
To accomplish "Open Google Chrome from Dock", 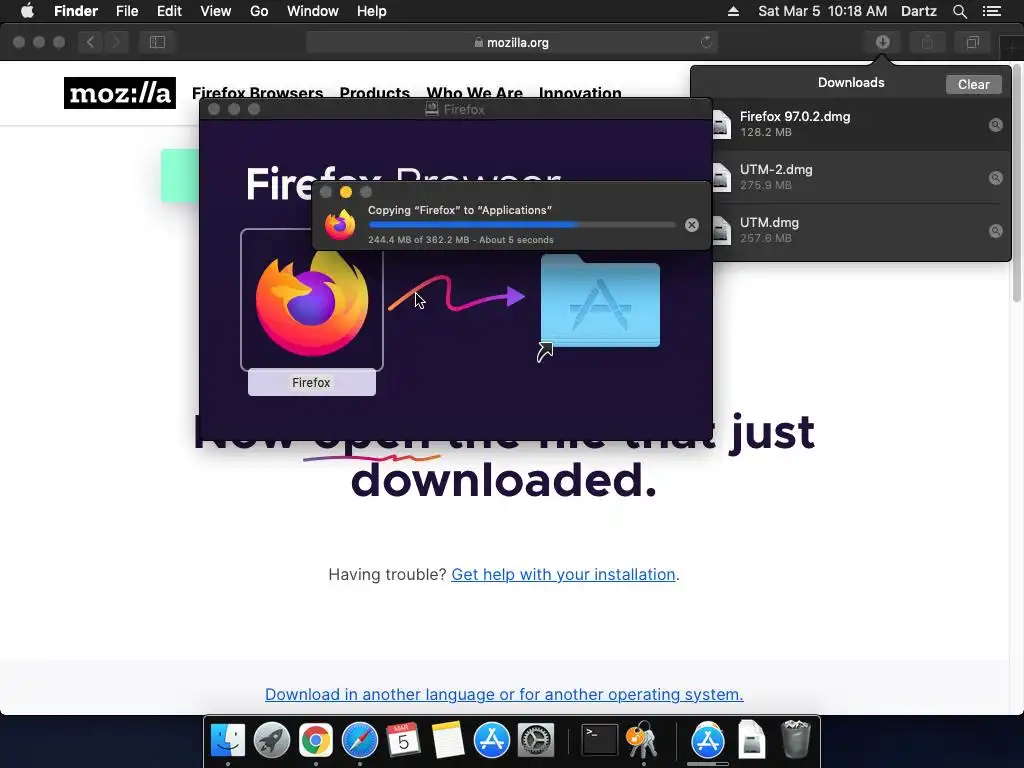I will [x=315, y=740].
